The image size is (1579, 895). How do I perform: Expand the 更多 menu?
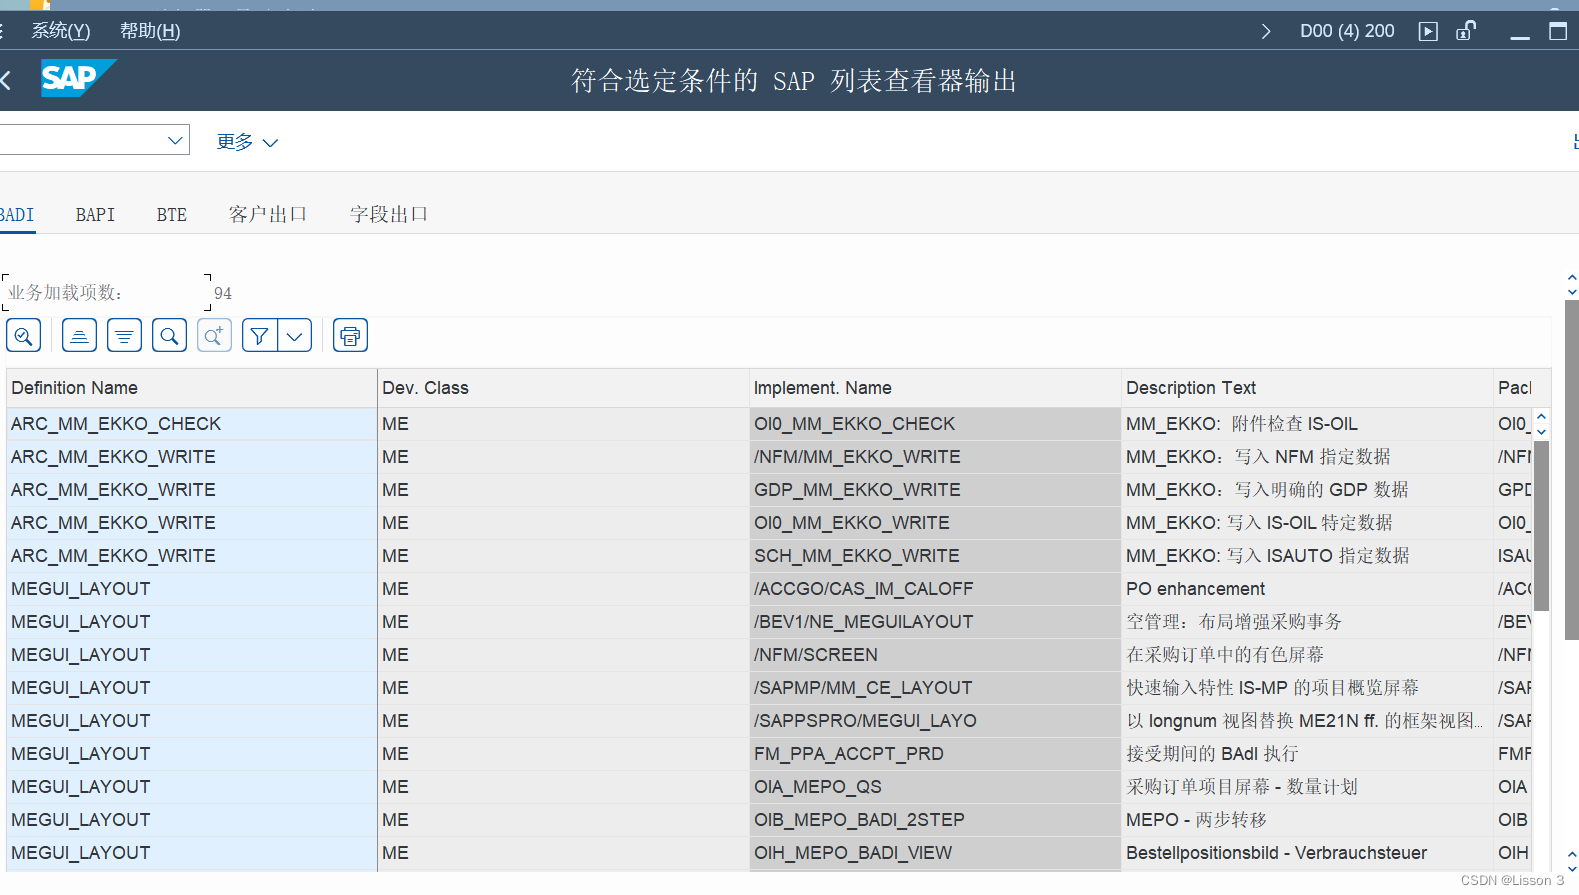247,142
